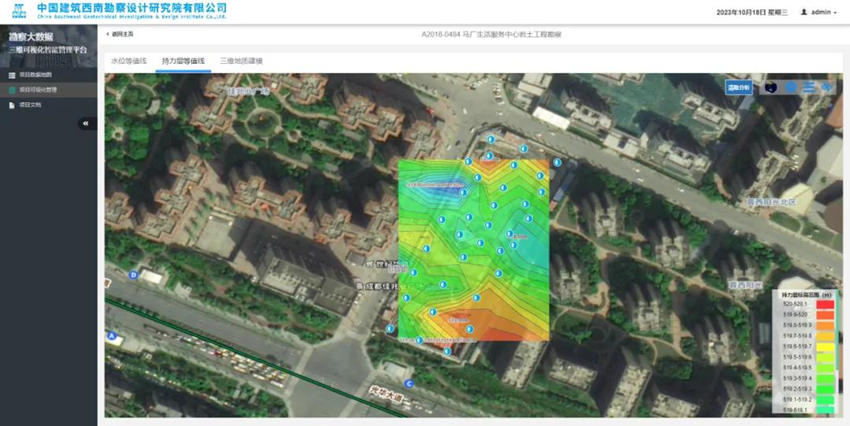The image size is (850, 426).
Task: Click the red 520-520.1 legend swatch
Action: (824, 304)
